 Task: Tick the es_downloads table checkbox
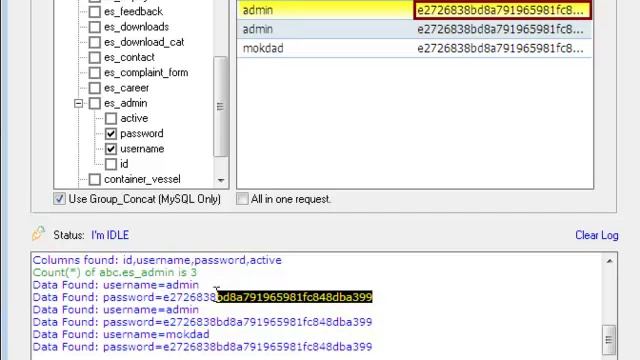click(95, 27)
